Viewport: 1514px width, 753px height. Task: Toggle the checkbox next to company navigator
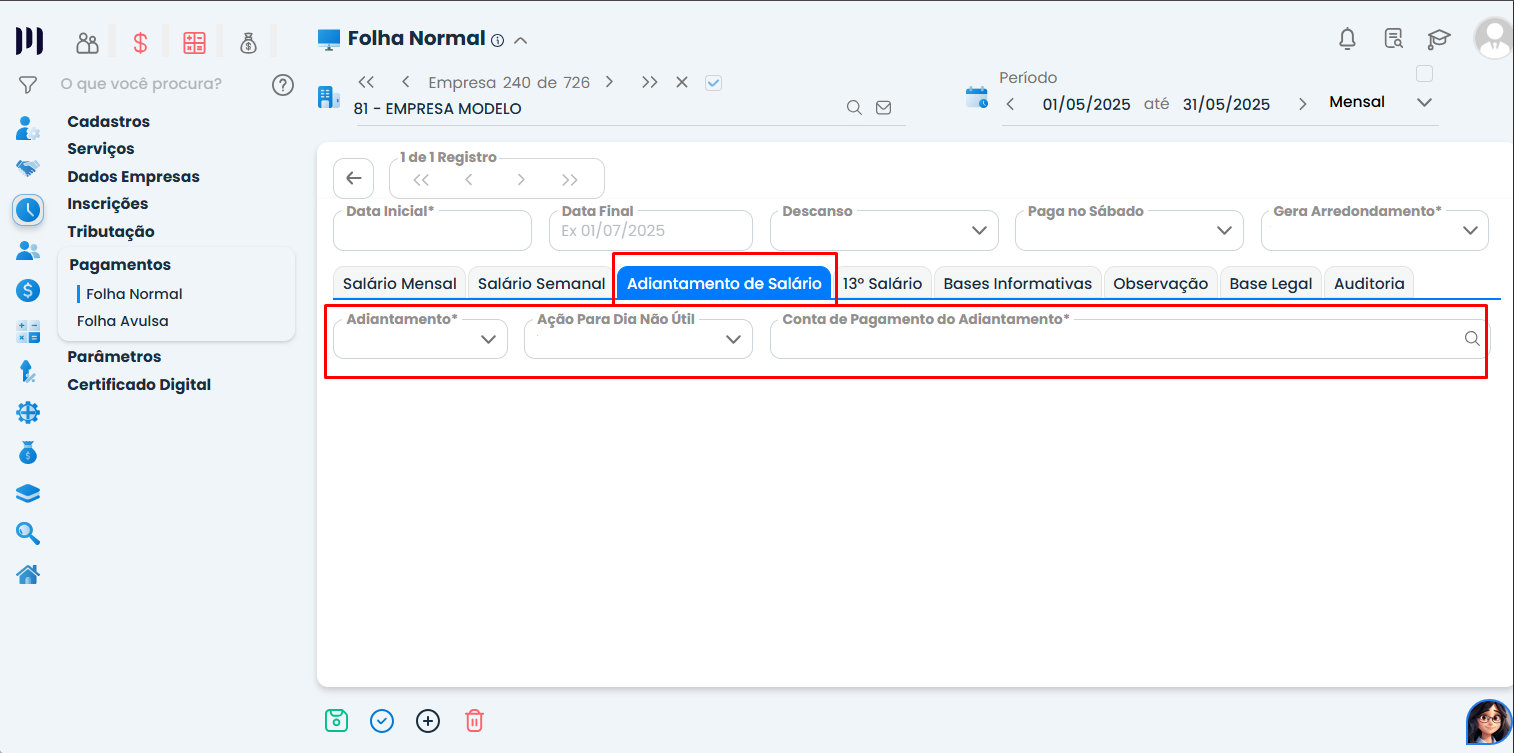click(713, 83)
